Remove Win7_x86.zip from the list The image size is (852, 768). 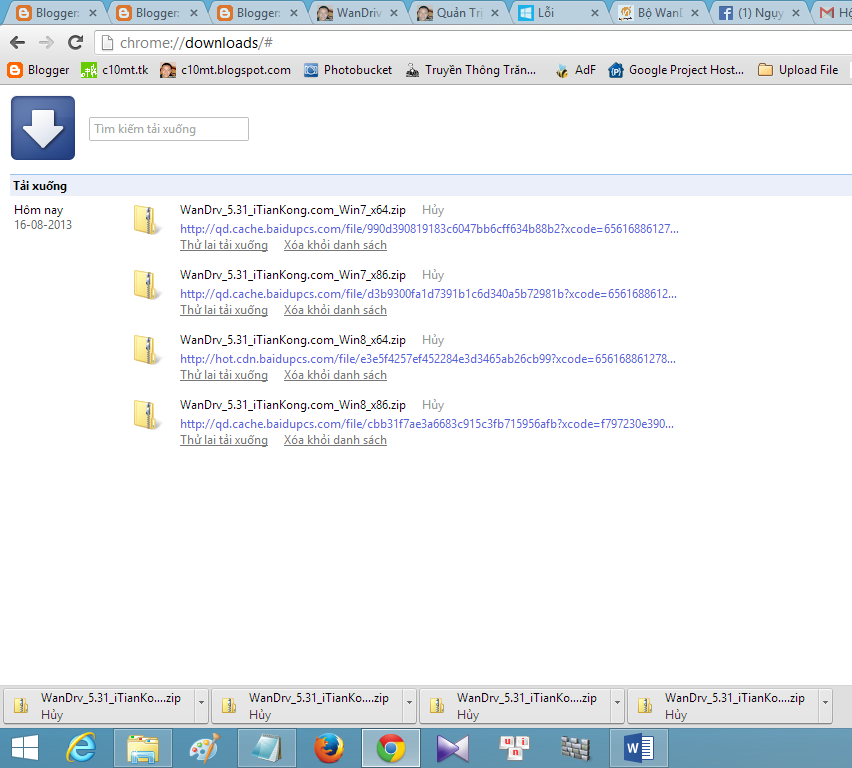(335, 310)
